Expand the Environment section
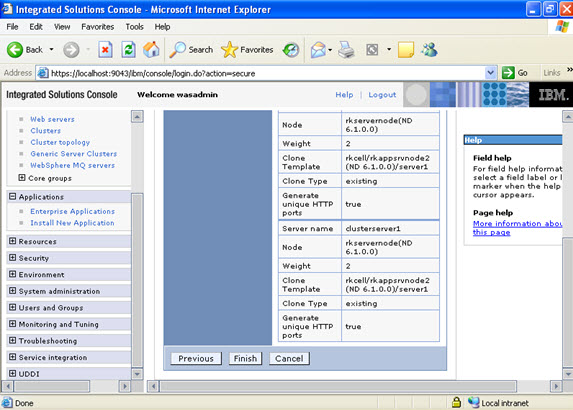The height and width of the screenshot is (410, 573). tap(12, 274)
